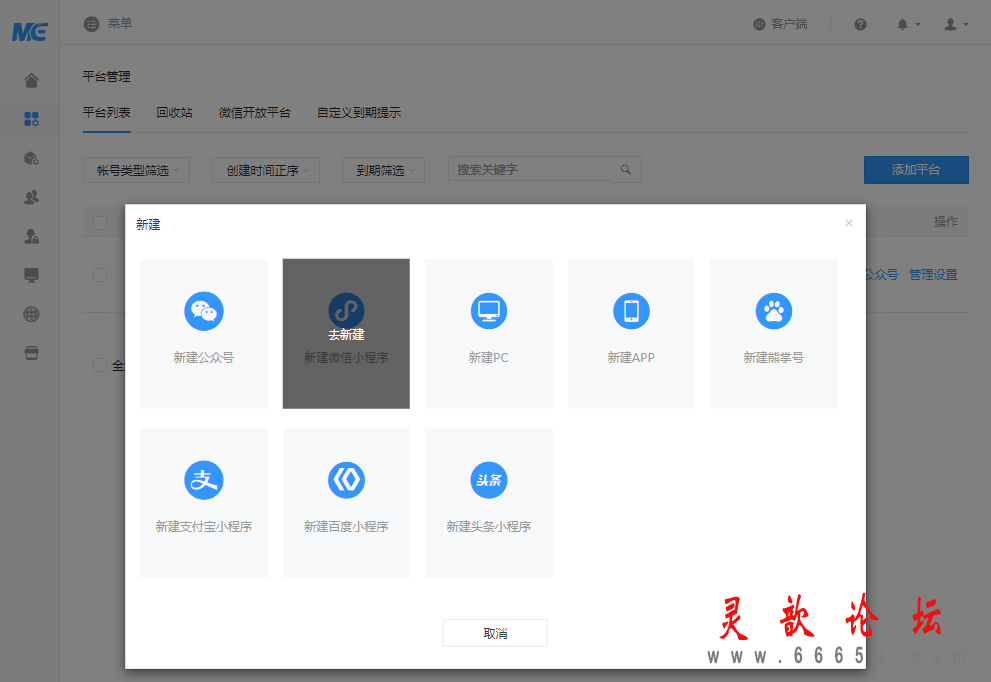Choose the 新建APP phone icon
The height and width of the screenshot is (682, 991).
[x=631, y=311]
